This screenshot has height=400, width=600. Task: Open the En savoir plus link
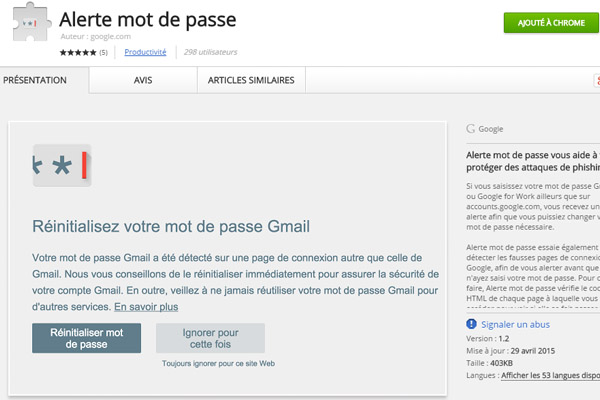146,307
